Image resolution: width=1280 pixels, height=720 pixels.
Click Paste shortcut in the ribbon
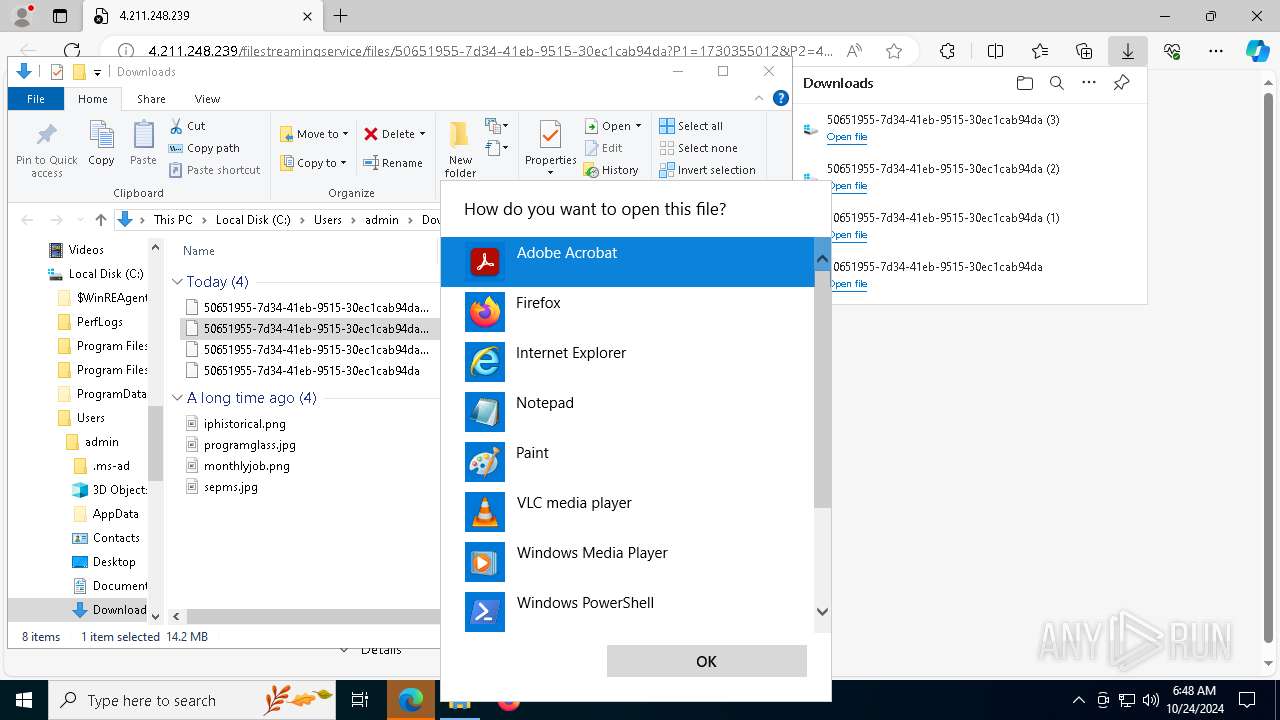[215, 170]
